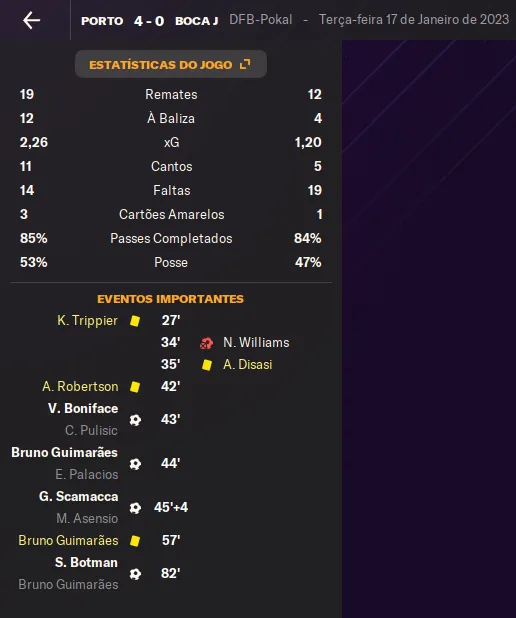This screenshot has width=516, height=618.
Task: Open the DFB-Pokal competition link
Action: coord(261,20)
